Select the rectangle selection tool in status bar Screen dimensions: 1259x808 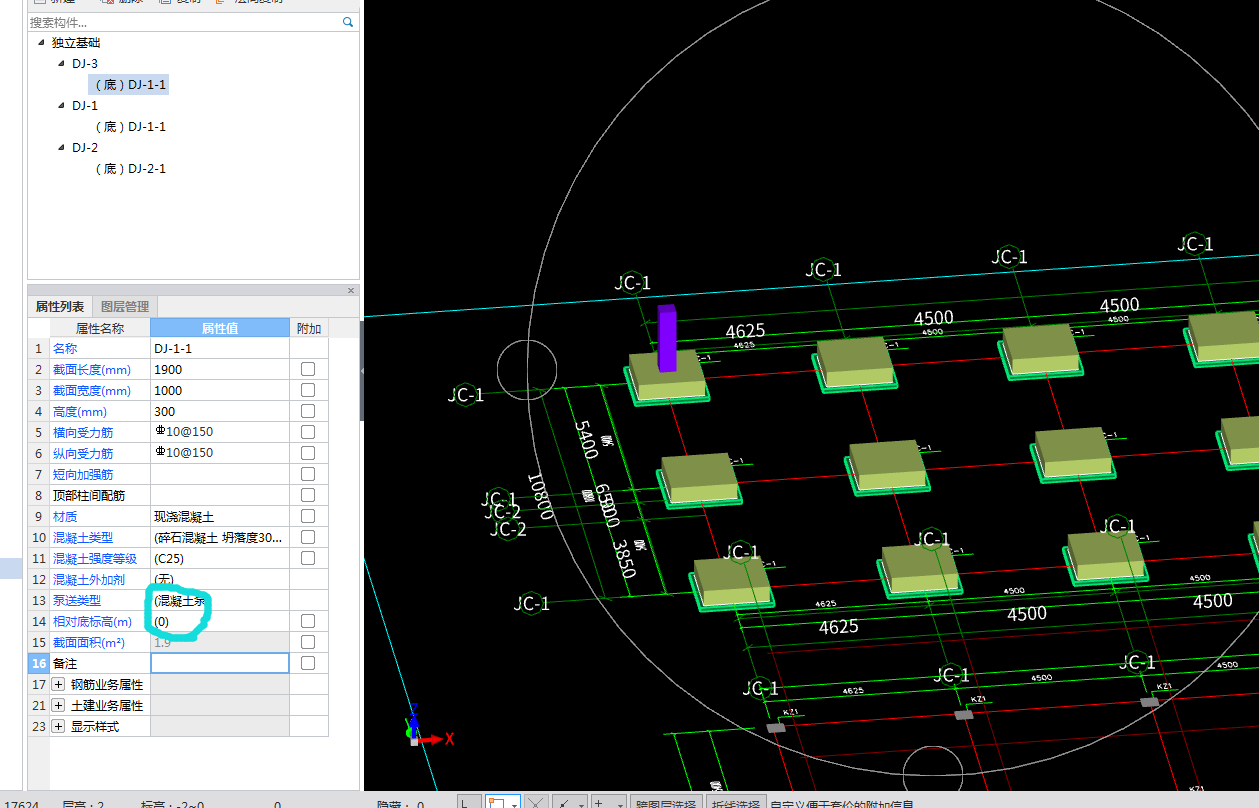(497, 802)
